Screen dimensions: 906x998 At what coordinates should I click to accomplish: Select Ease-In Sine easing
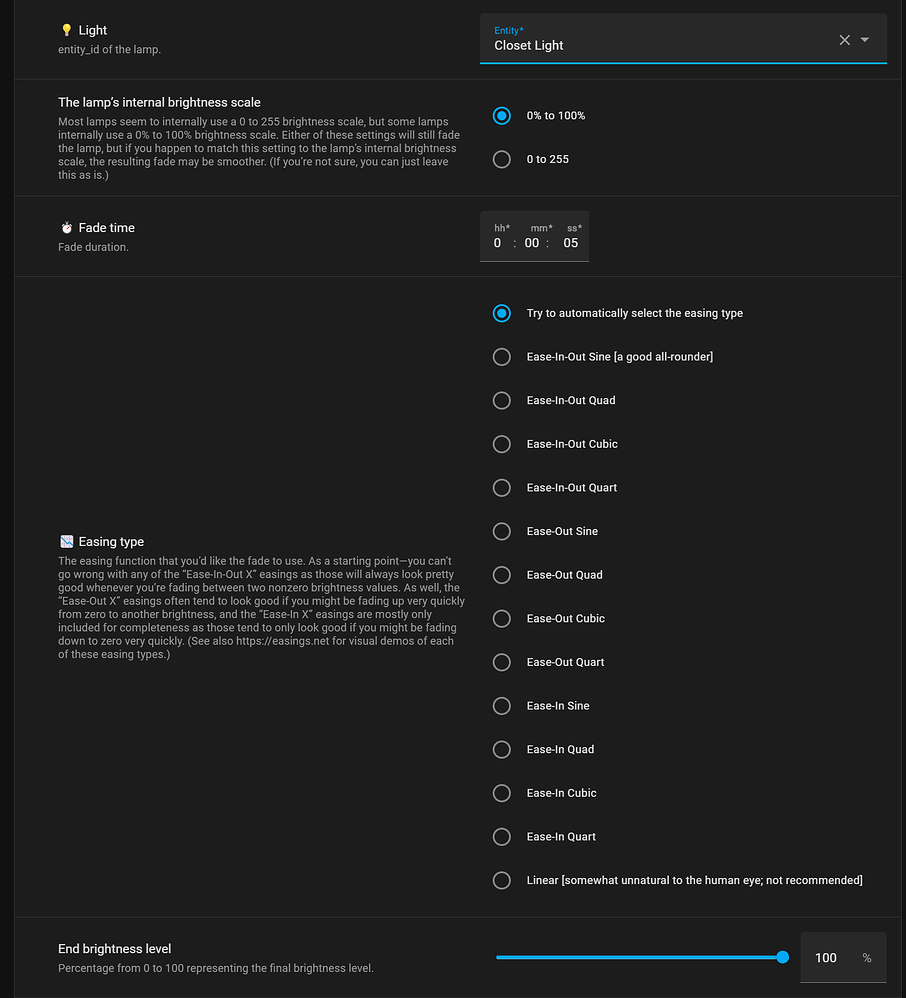pyautogui.click(x=502, y=706)
